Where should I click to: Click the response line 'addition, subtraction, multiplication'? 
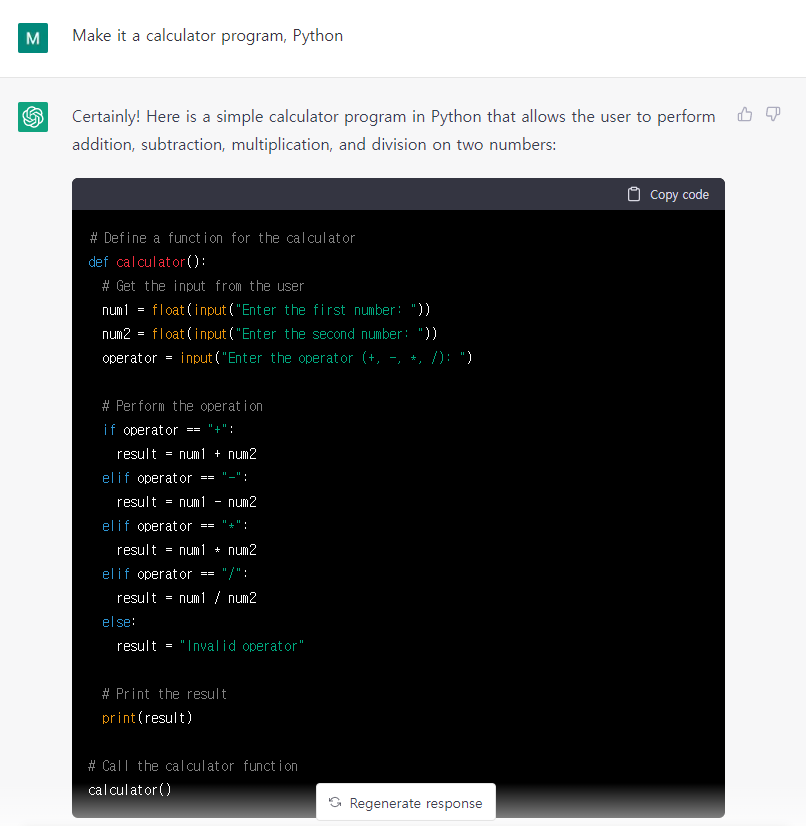coord(314,144)
